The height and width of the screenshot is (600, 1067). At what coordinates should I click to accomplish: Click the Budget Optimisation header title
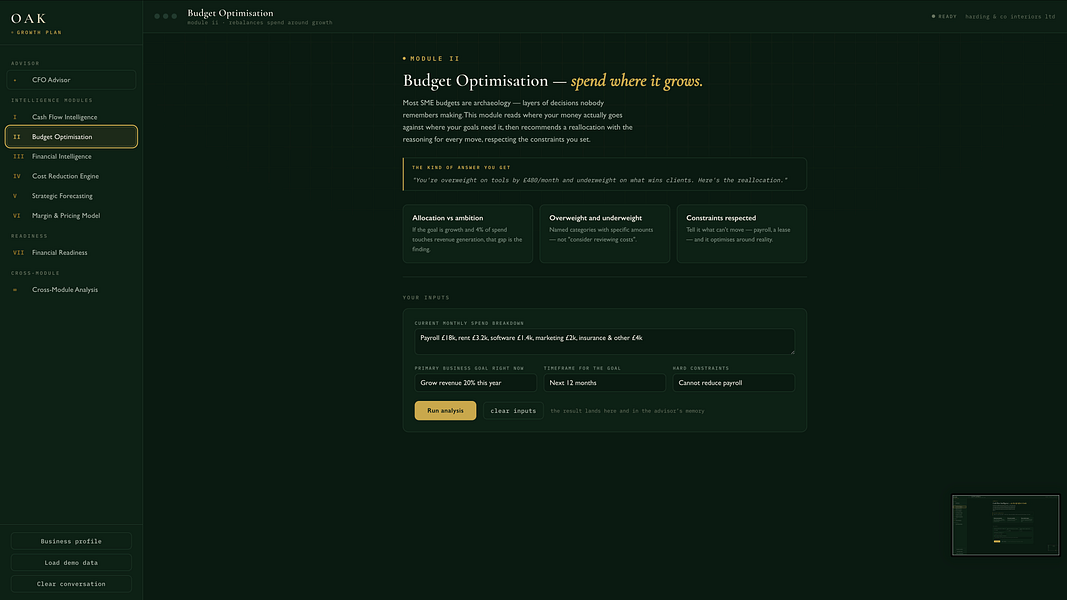[230, 13]
